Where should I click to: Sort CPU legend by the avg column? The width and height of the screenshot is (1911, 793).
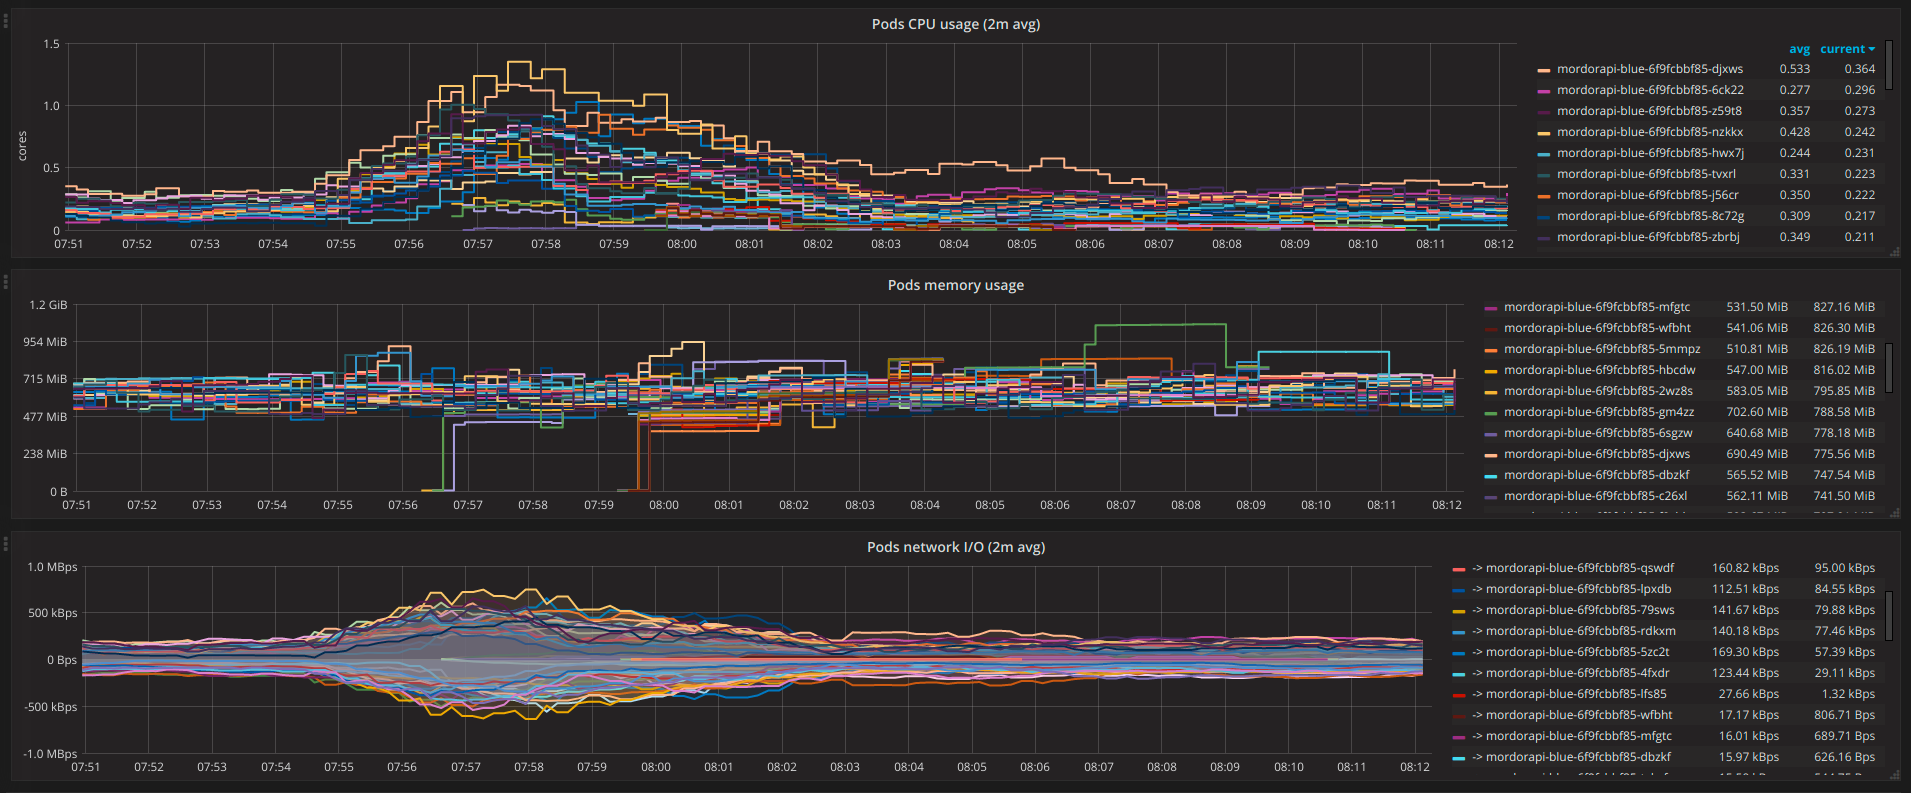click(1799, 49)
